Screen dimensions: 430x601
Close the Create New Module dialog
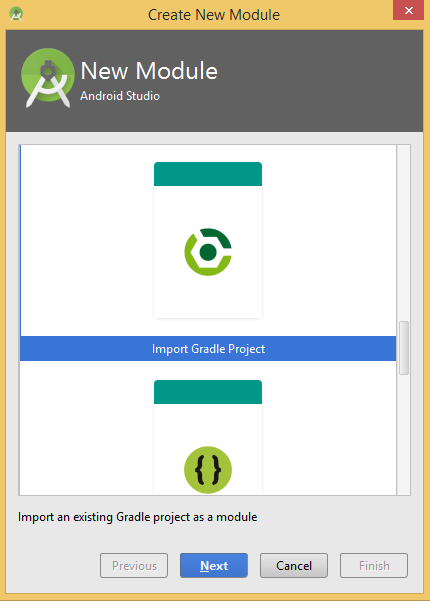tap(409, 10)
